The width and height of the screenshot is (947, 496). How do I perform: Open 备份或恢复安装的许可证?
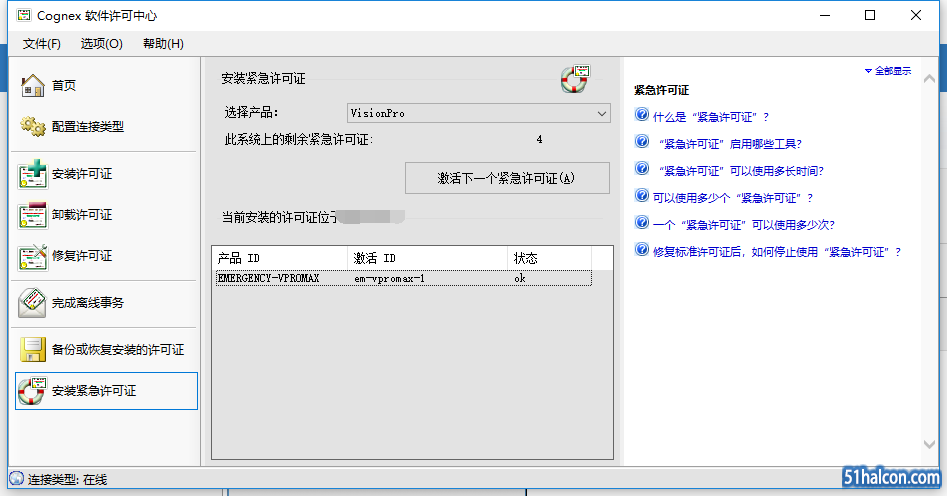[118, 350]
